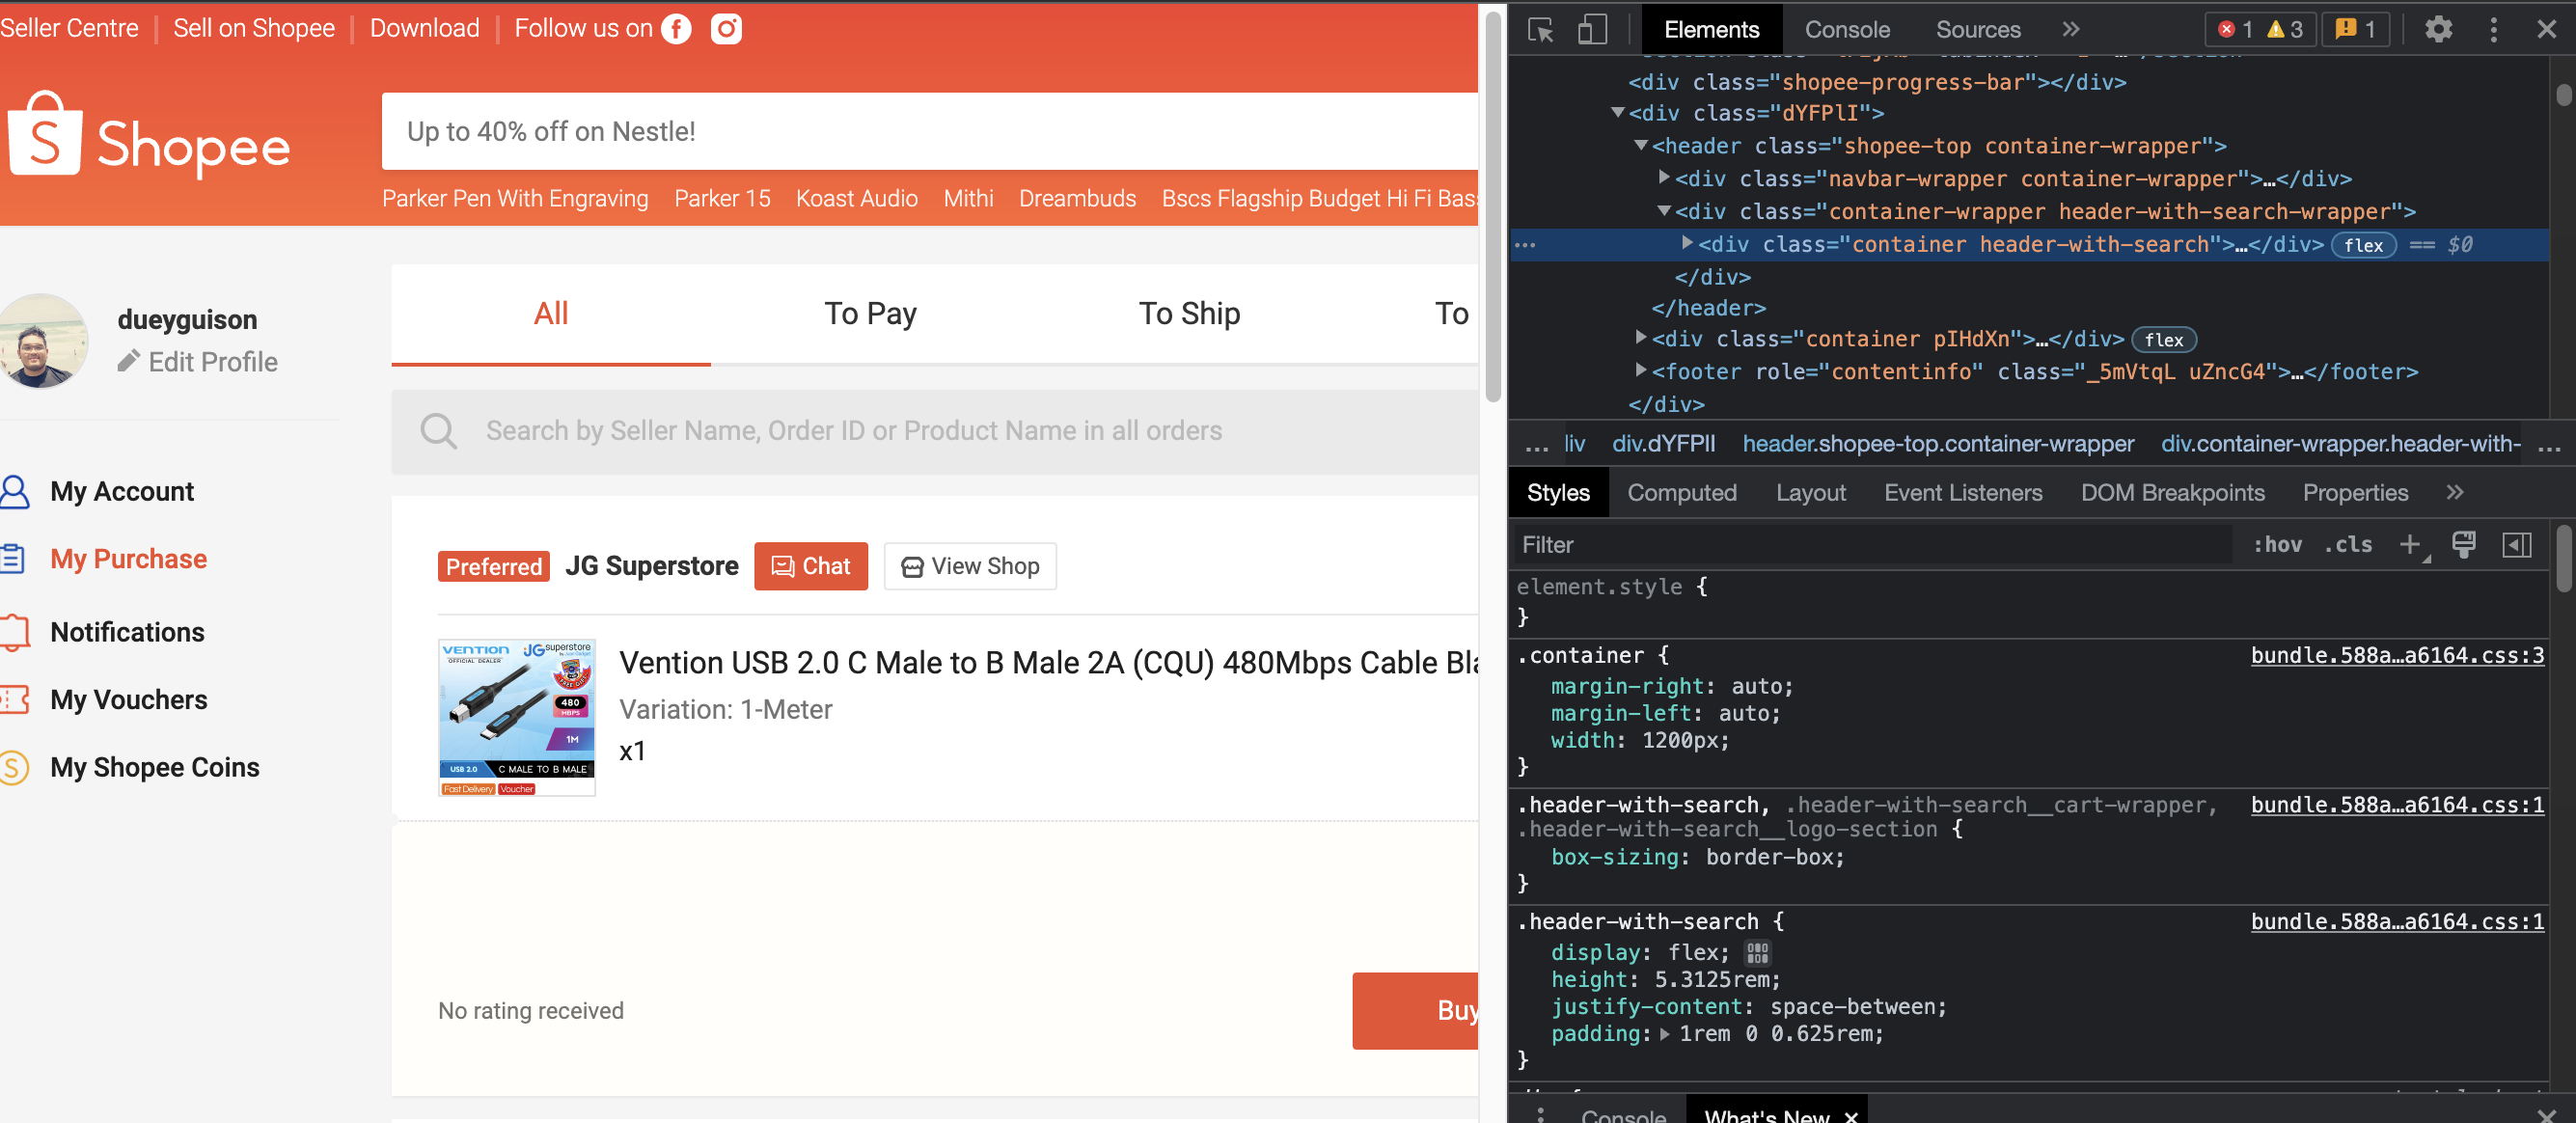This screenshot has height=1123, width=2576.
Task: Expand the container header-with-search div
Action: coord(1687,242)
